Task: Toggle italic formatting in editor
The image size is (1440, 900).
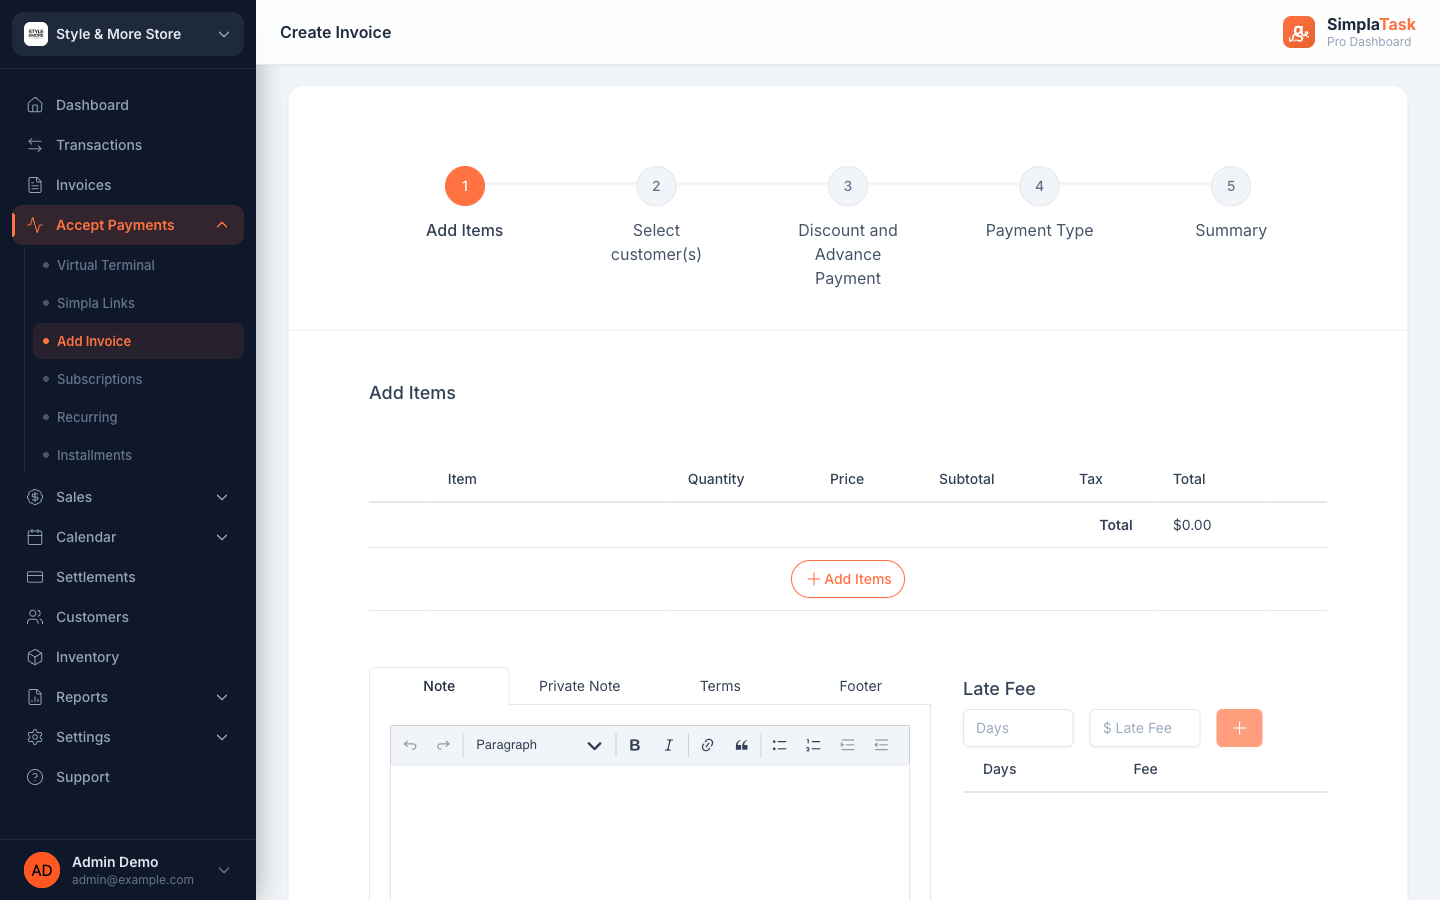Action: (x=669, y=745)
